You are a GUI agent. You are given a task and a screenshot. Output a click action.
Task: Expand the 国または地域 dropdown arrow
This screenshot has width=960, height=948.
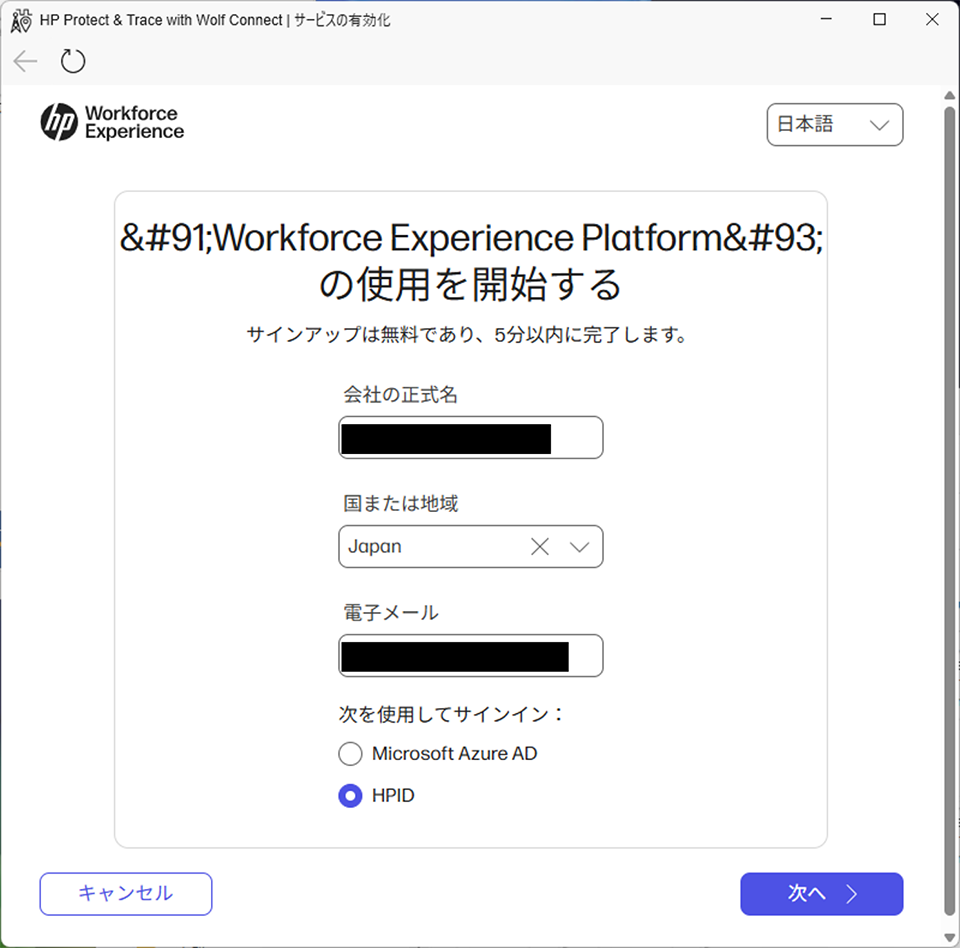click(x=579, y=547)
